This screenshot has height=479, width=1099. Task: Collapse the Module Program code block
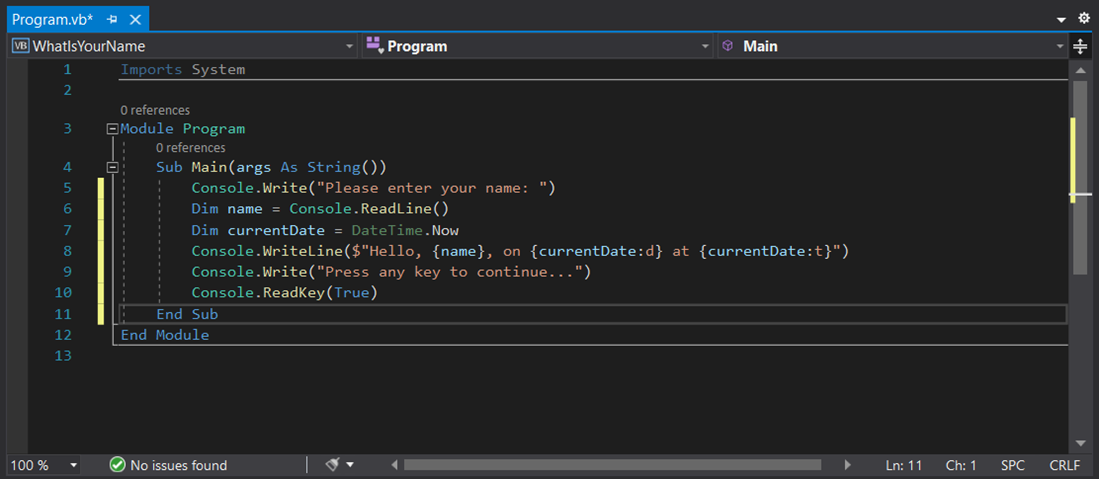111,129
